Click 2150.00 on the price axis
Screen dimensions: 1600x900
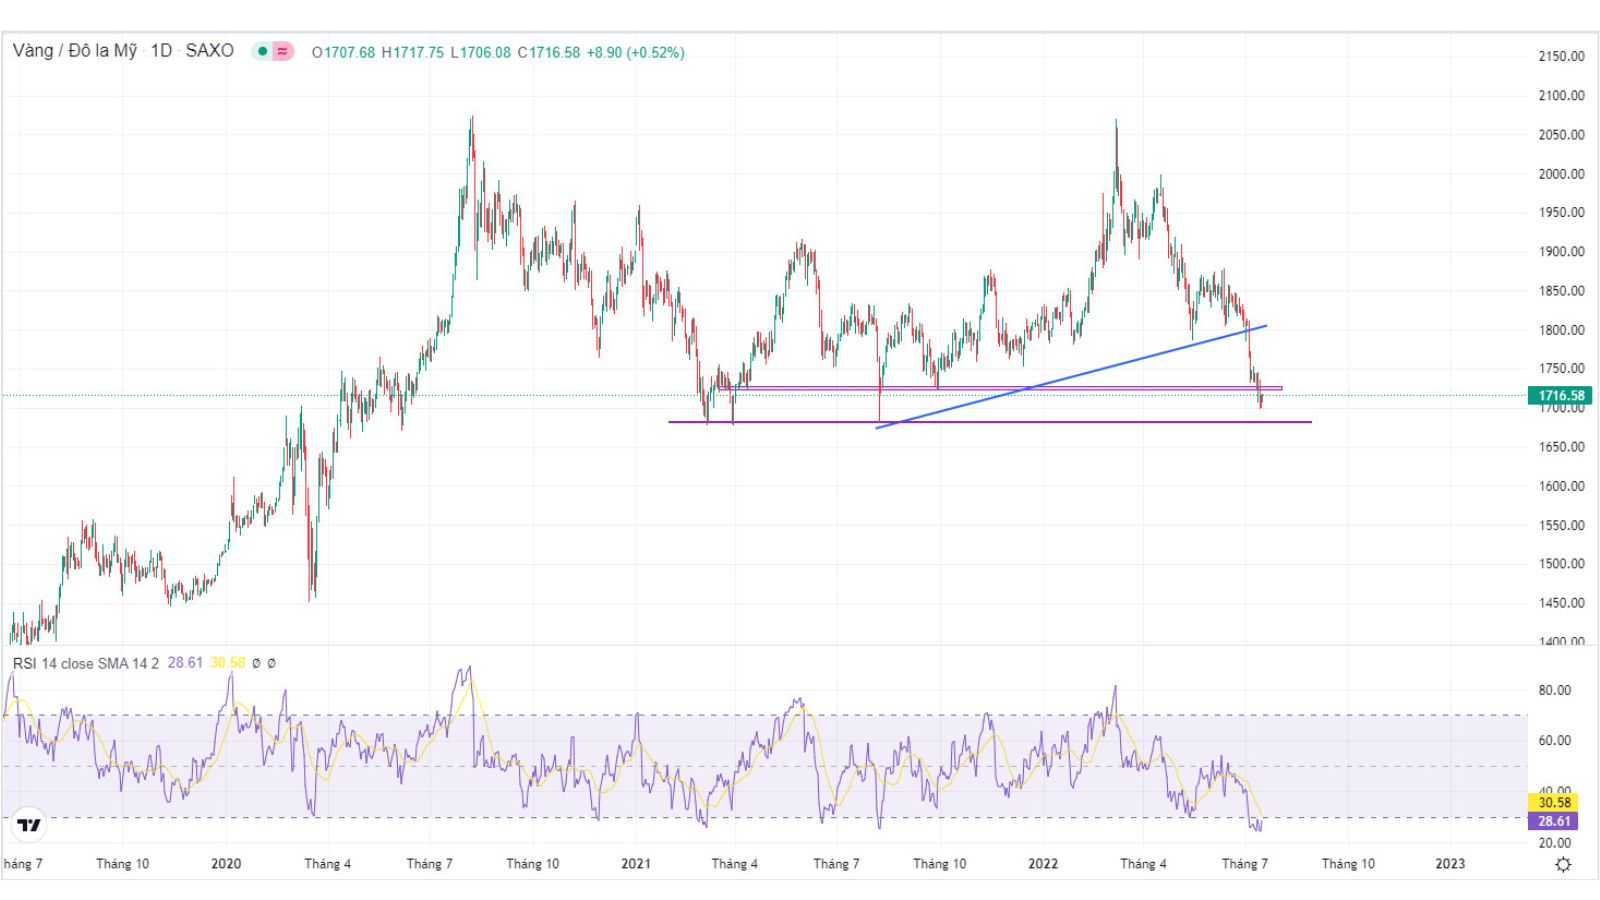tap(1561, 56)
